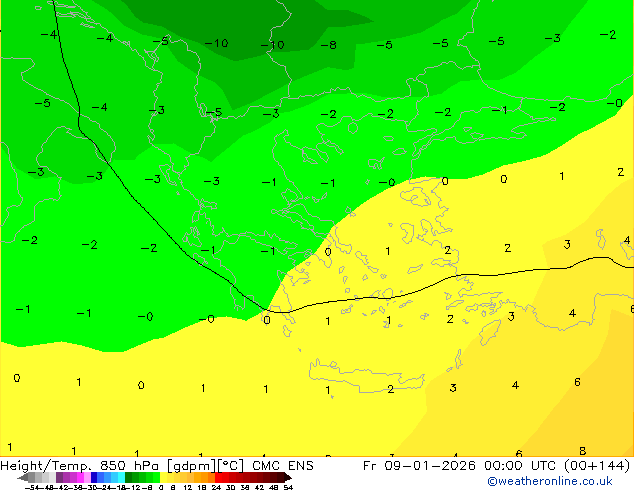Image resolution: width=634 pixels, height=490 pixels.
Task: Click the '[°C]' unit label
Action: point(230,466)
